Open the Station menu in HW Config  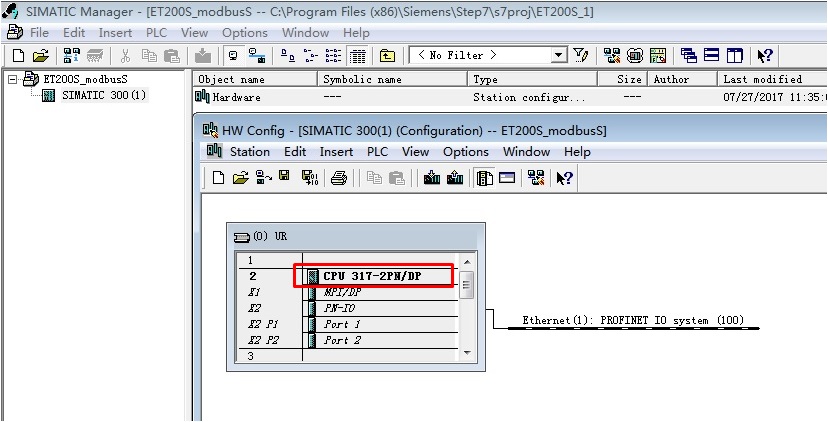point(249,152)
